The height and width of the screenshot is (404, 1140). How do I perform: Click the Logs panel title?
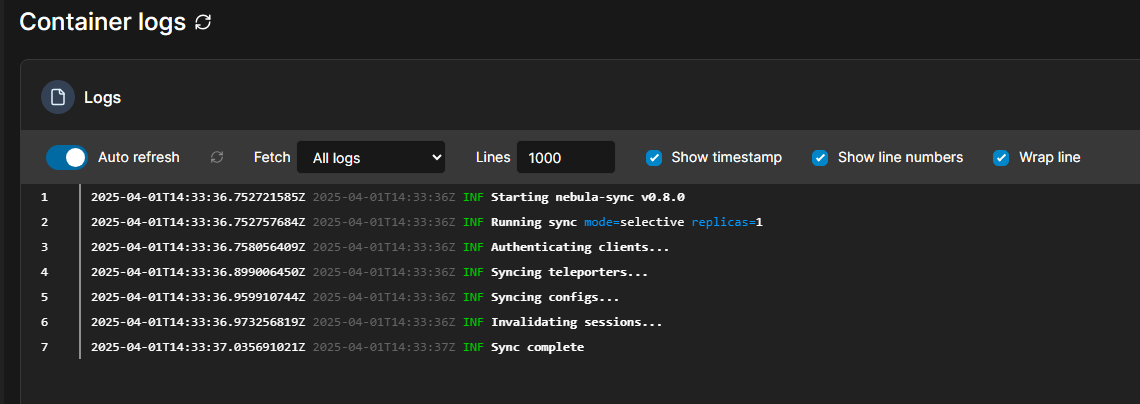point(102,97)
